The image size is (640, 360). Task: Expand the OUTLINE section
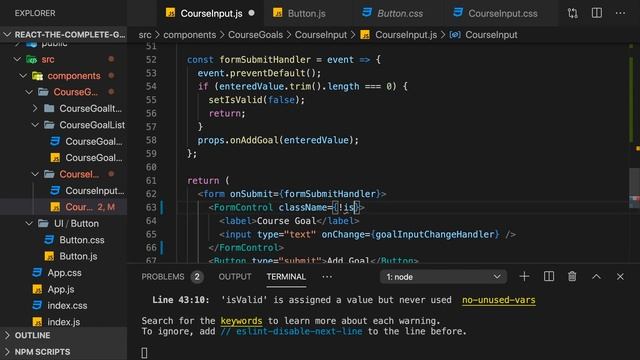7,336
